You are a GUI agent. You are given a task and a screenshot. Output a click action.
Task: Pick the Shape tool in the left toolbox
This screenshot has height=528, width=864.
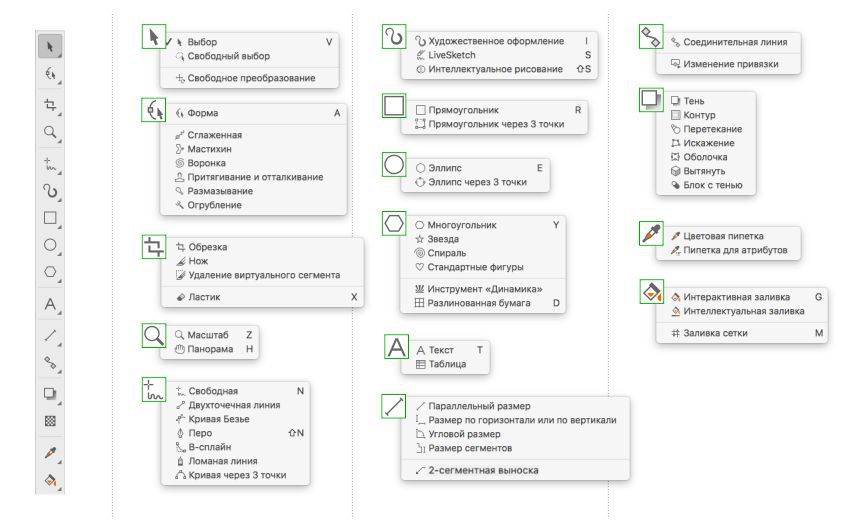pos(49,75)
